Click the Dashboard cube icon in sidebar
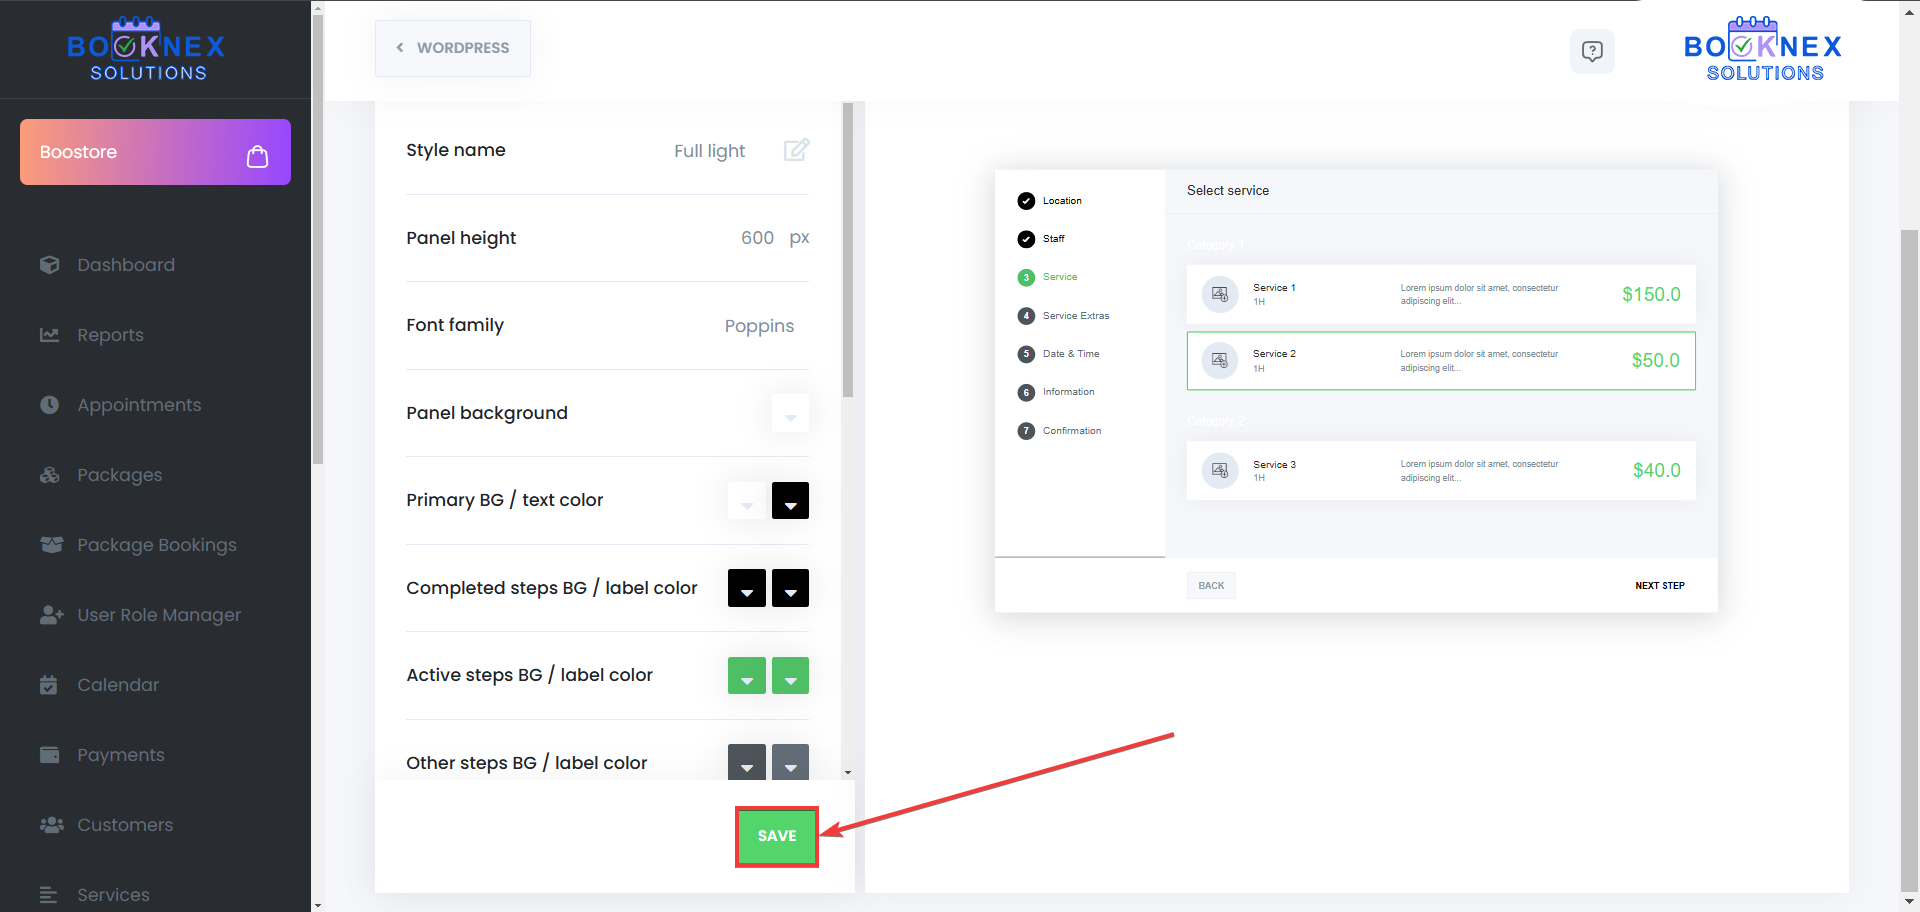 click(x=50, y=265)
